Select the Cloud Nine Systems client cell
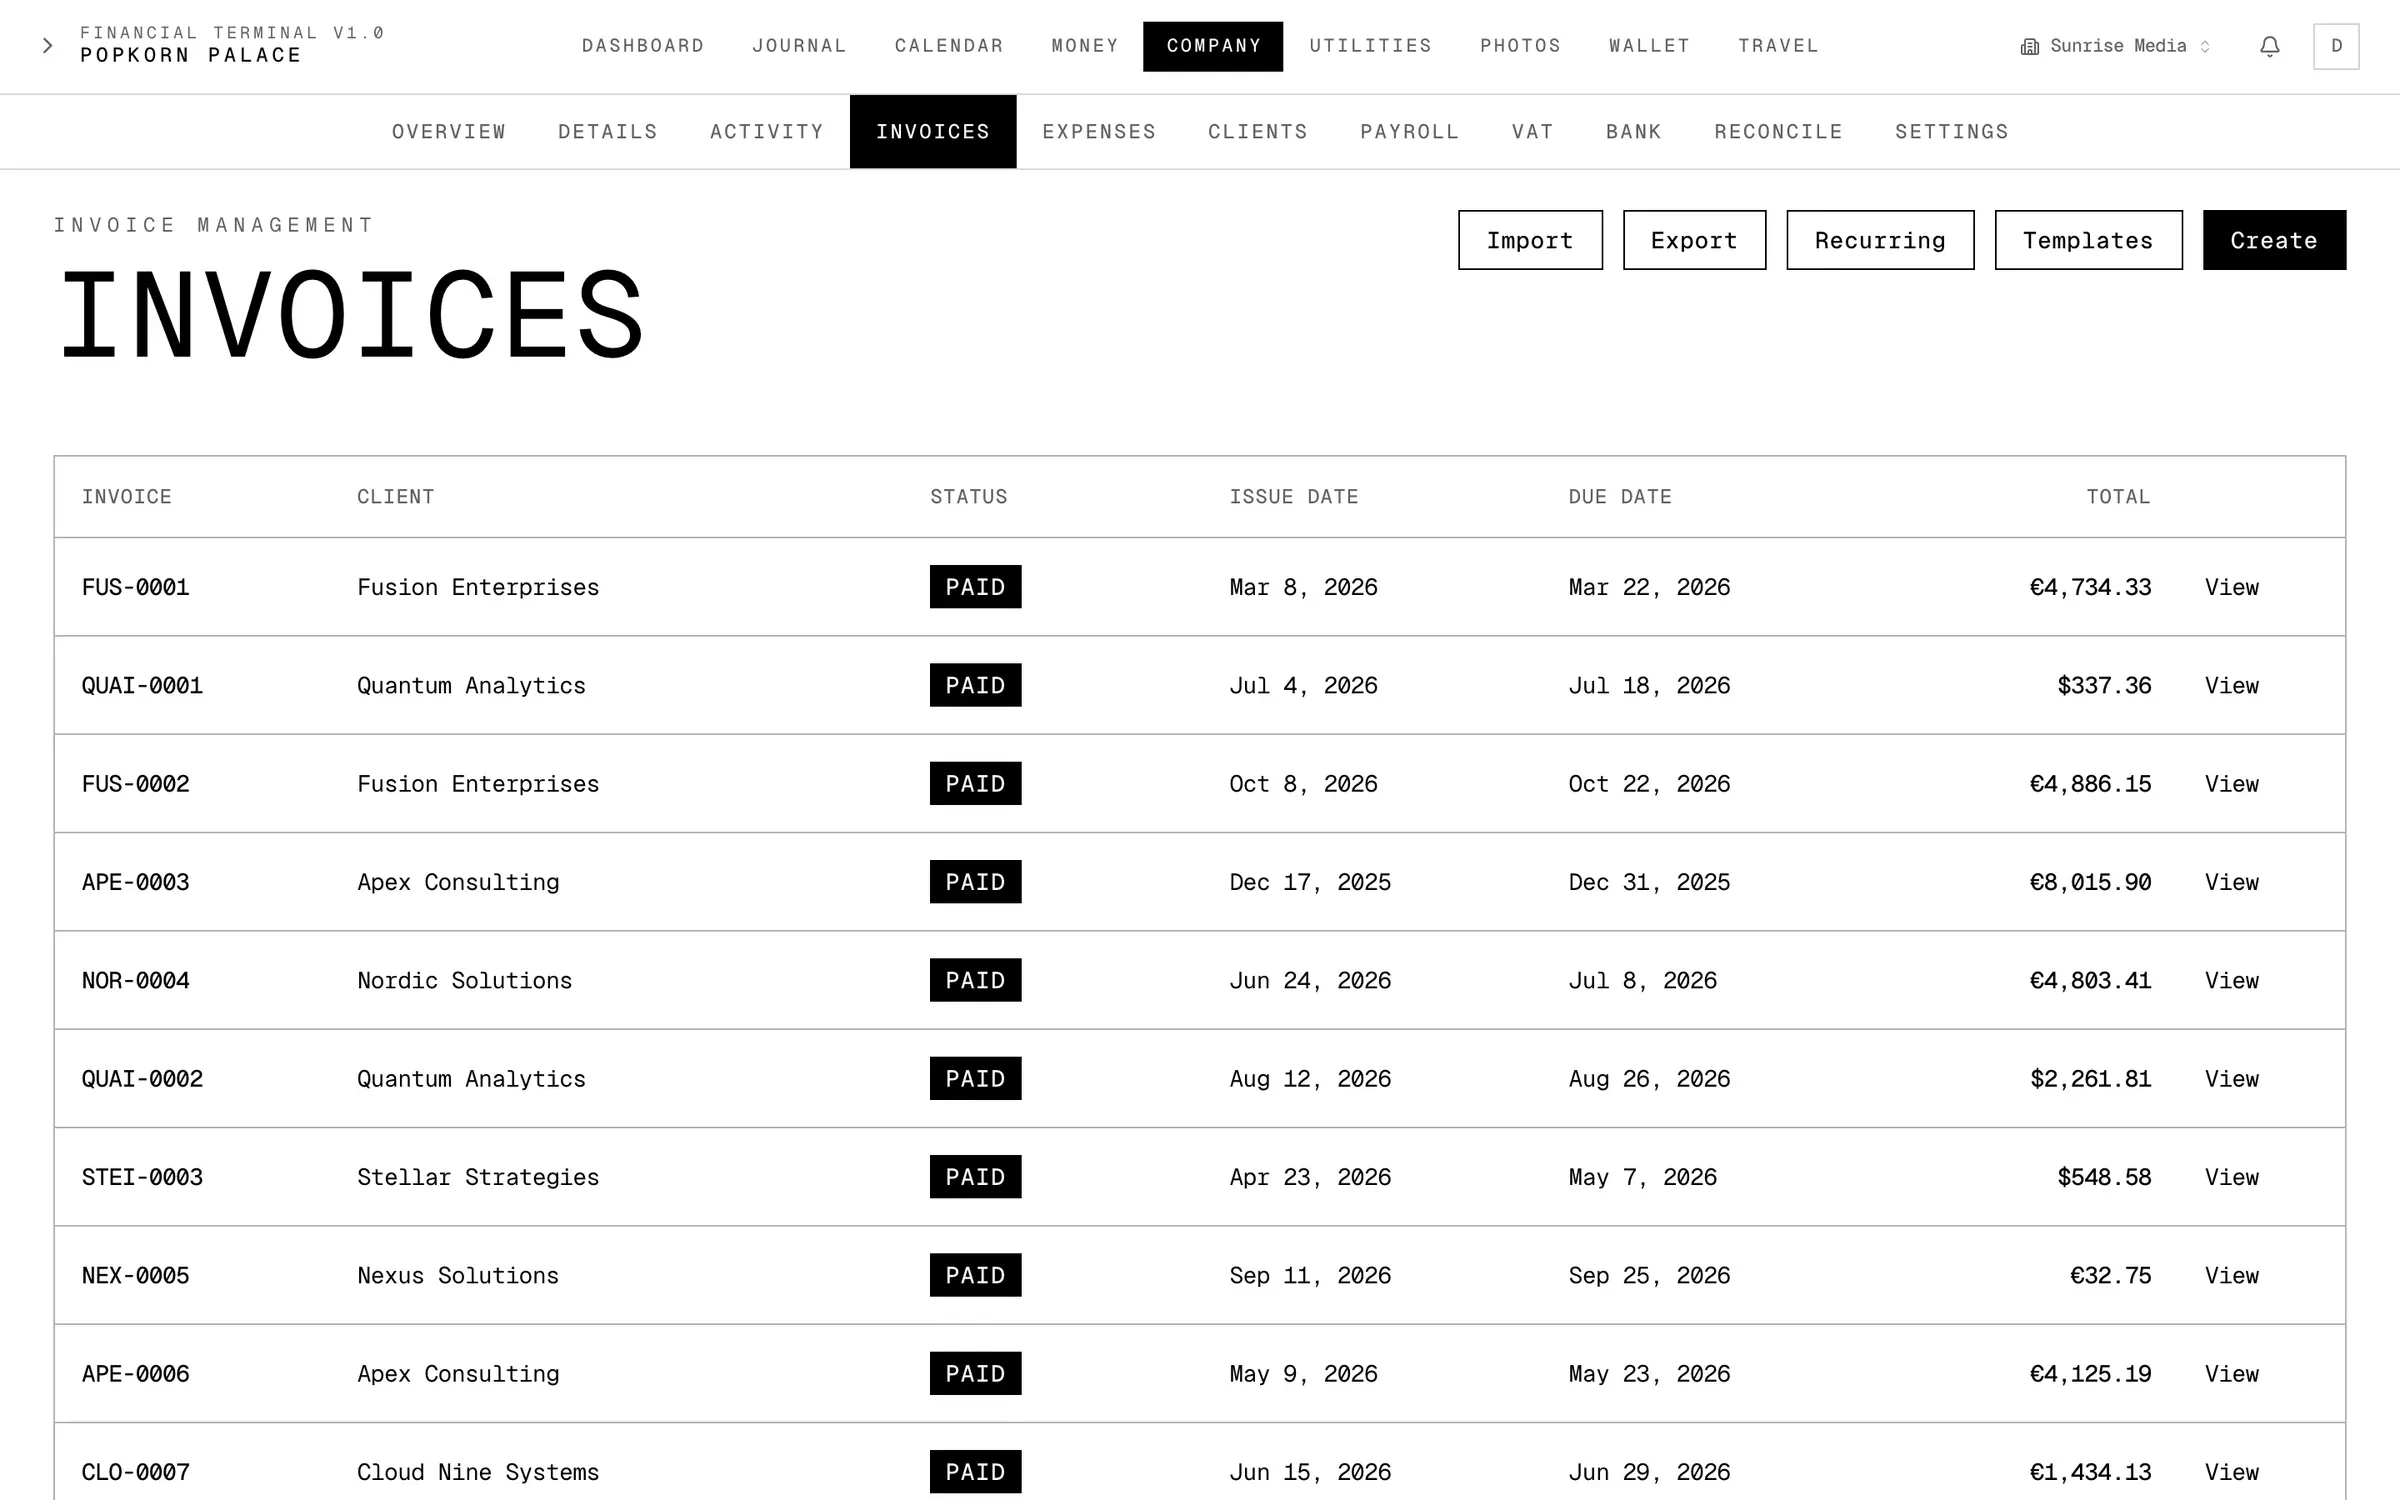 coord(478,1472)
